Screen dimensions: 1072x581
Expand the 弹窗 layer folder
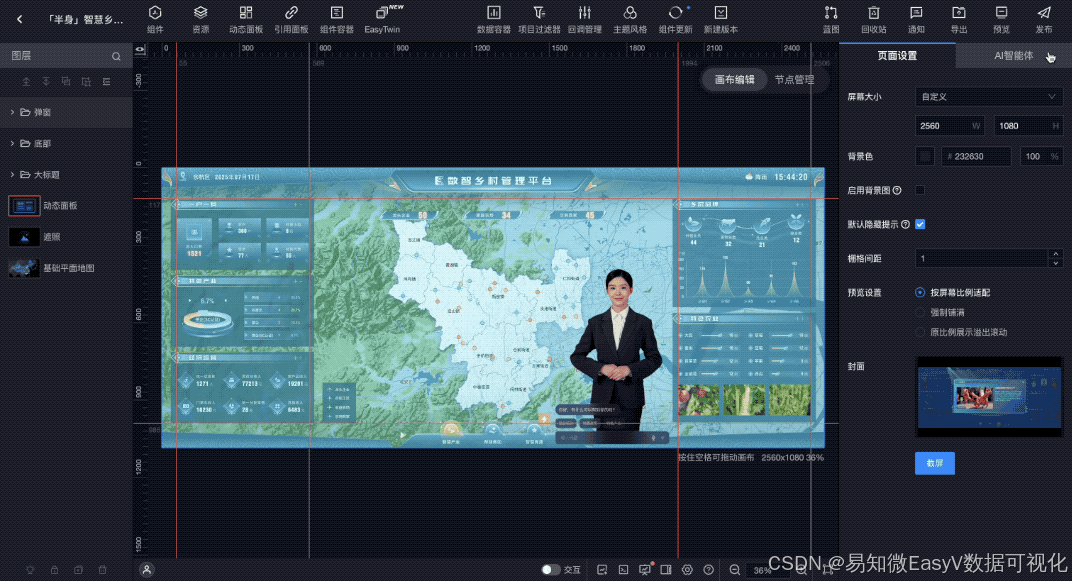click(12, 112)
